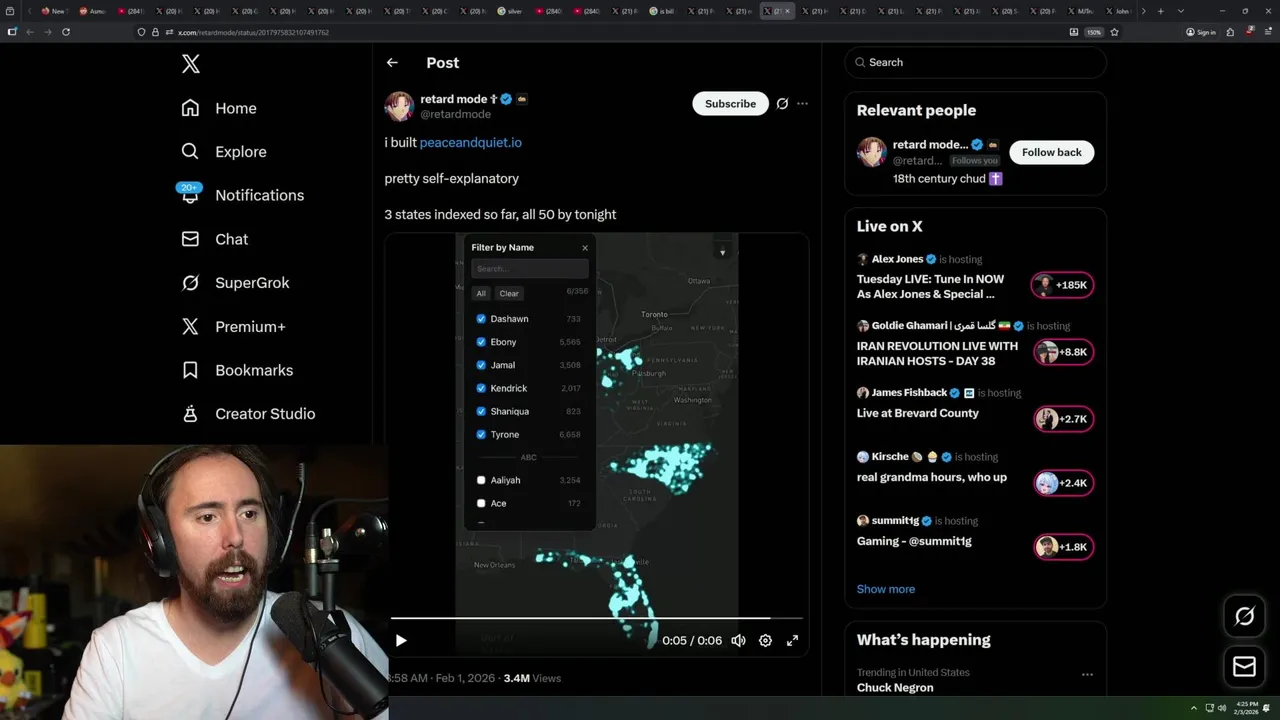This screenshot has height=720, width=1280.
Task: Click Sign in in the browser toolbar
Action: tap(1201, 32)
